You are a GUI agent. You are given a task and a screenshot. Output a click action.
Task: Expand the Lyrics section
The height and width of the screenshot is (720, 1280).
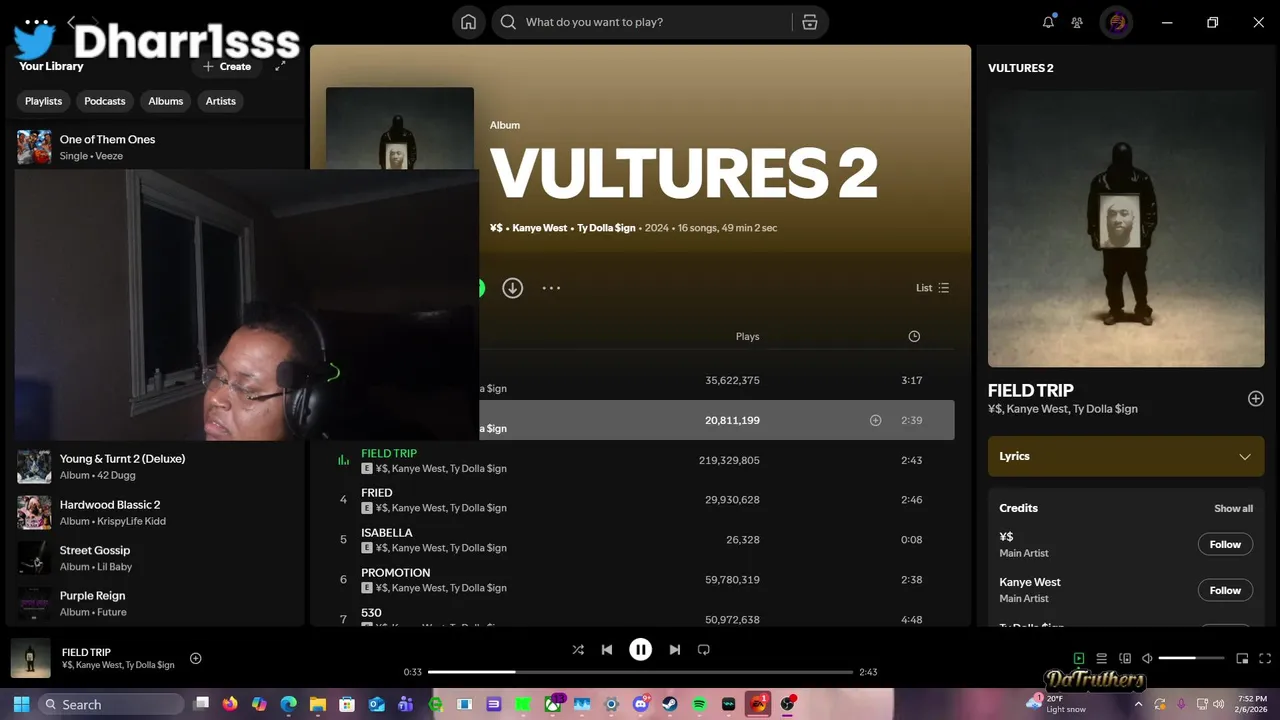point(1126,456)
